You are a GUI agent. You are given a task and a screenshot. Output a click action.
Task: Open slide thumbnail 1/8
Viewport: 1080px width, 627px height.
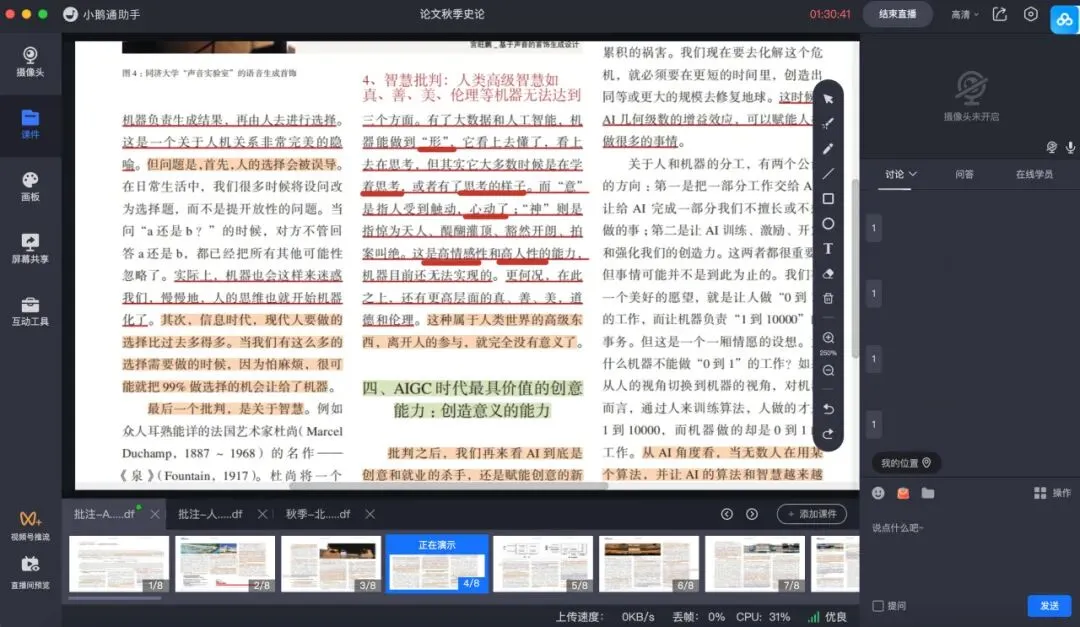[118, 564]
